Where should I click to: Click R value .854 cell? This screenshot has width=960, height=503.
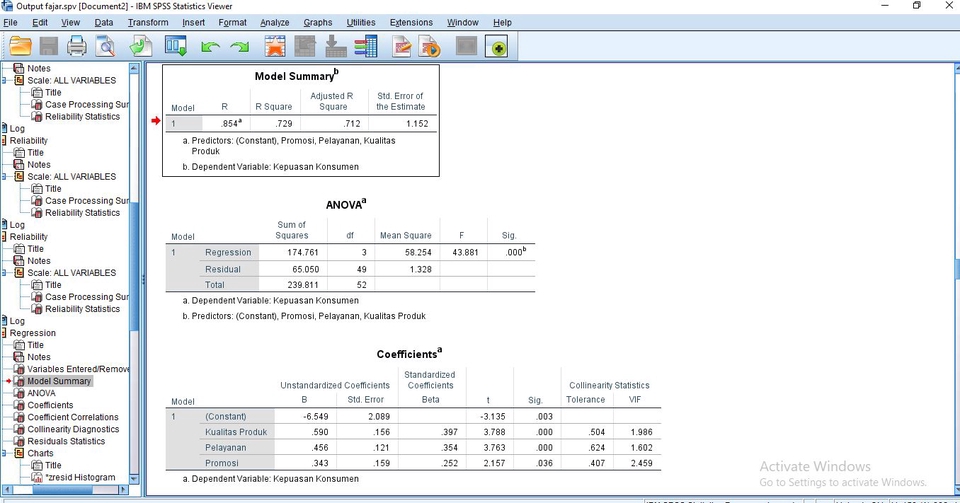click(x=231, y=124)
